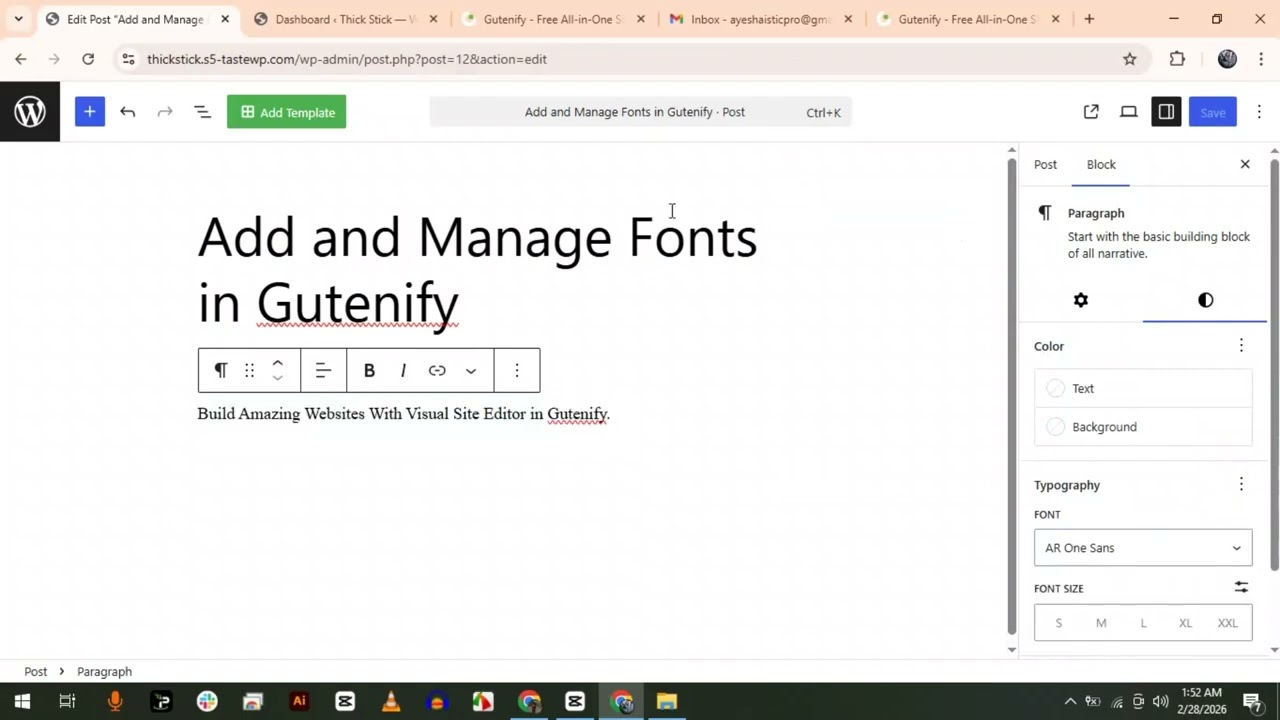Click the address bar URL

click(x=346, y=59)
